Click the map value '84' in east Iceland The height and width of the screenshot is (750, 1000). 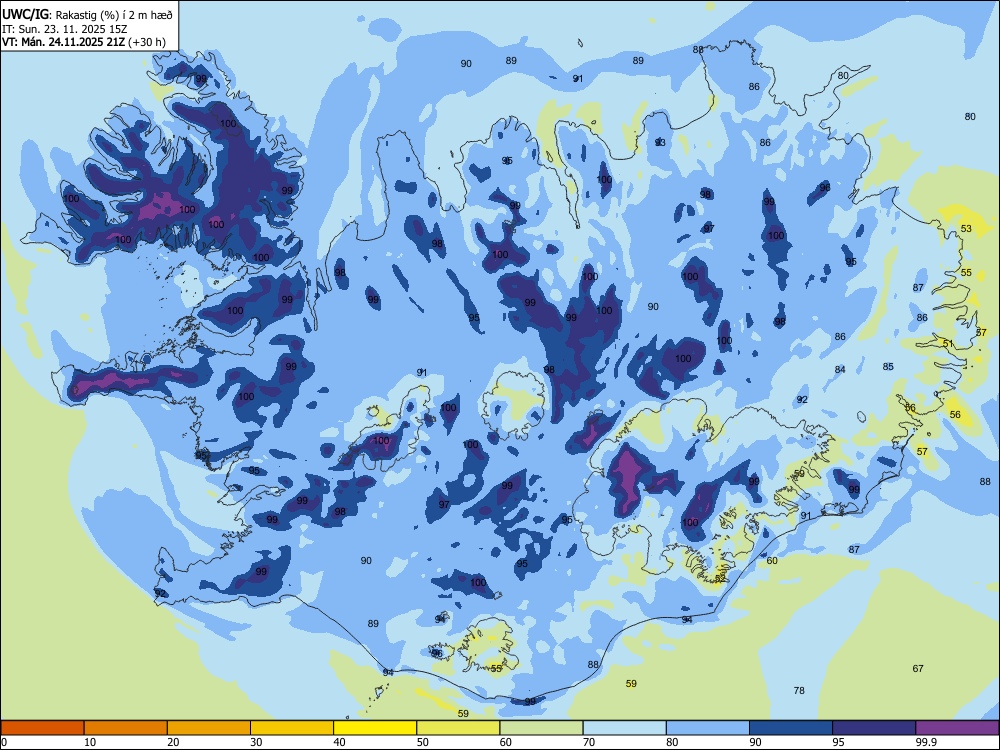coord(840,369)
